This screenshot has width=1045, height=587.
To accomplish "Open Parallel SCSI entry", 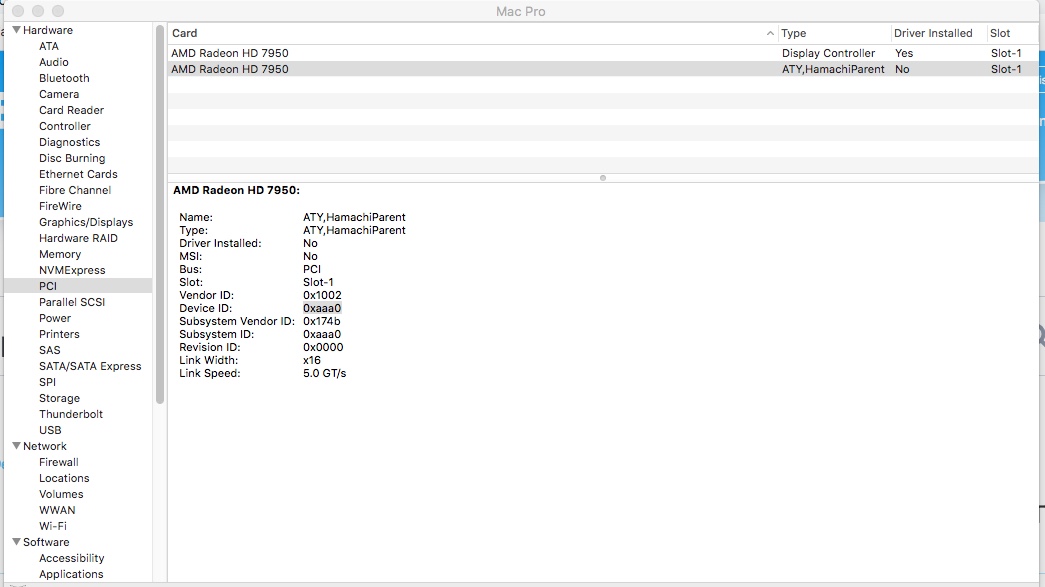I will coord(72,302).
